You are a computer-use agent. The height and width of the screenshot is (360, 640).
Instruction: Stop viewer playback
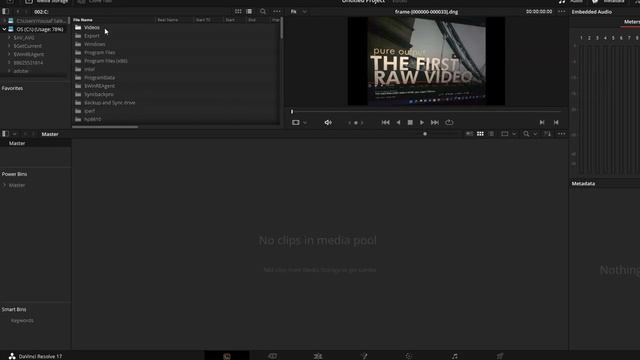tap(410, 122)
